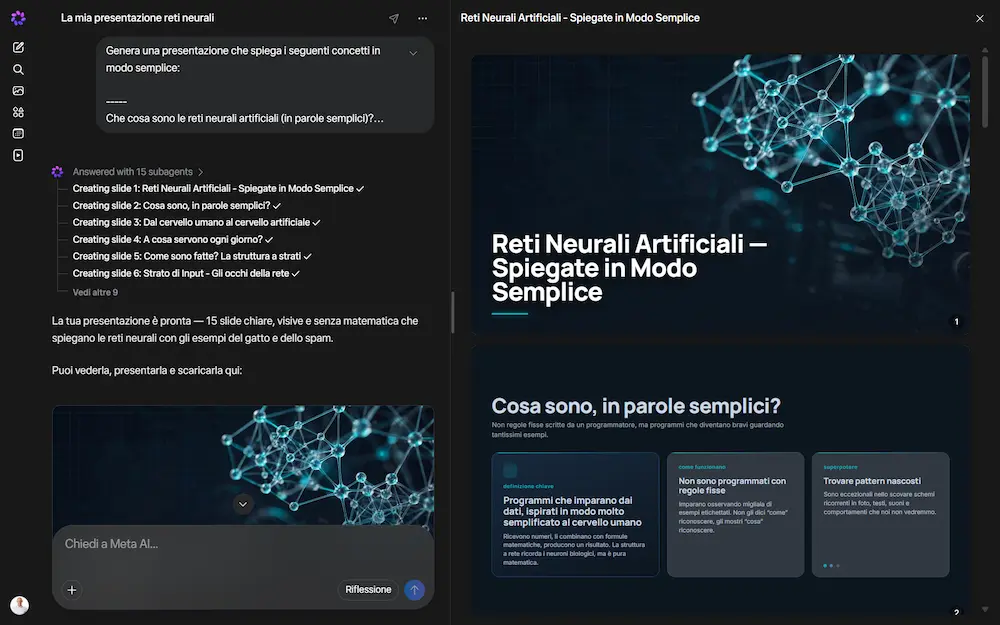1000x625 pixels.
Task: Close the presentation preview panel
Action: (x=980, y=18)
